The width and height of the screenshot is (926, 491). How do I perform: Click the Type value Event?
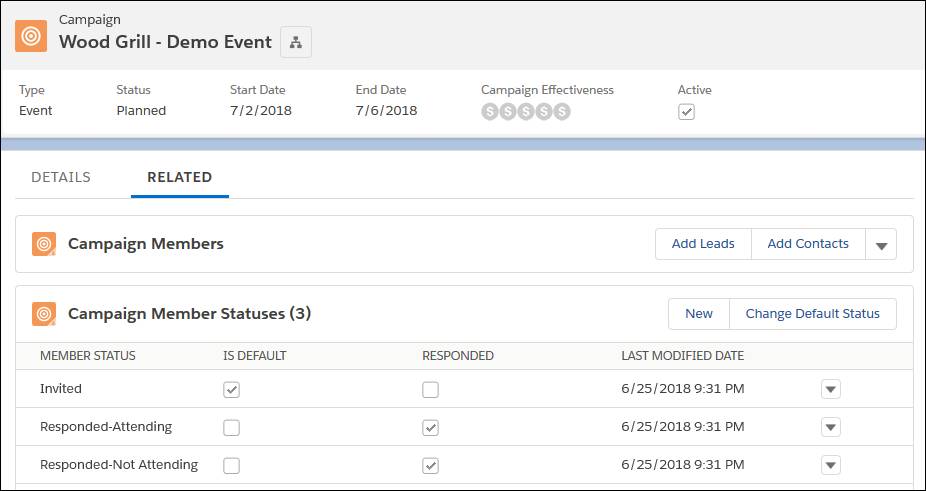35,110
